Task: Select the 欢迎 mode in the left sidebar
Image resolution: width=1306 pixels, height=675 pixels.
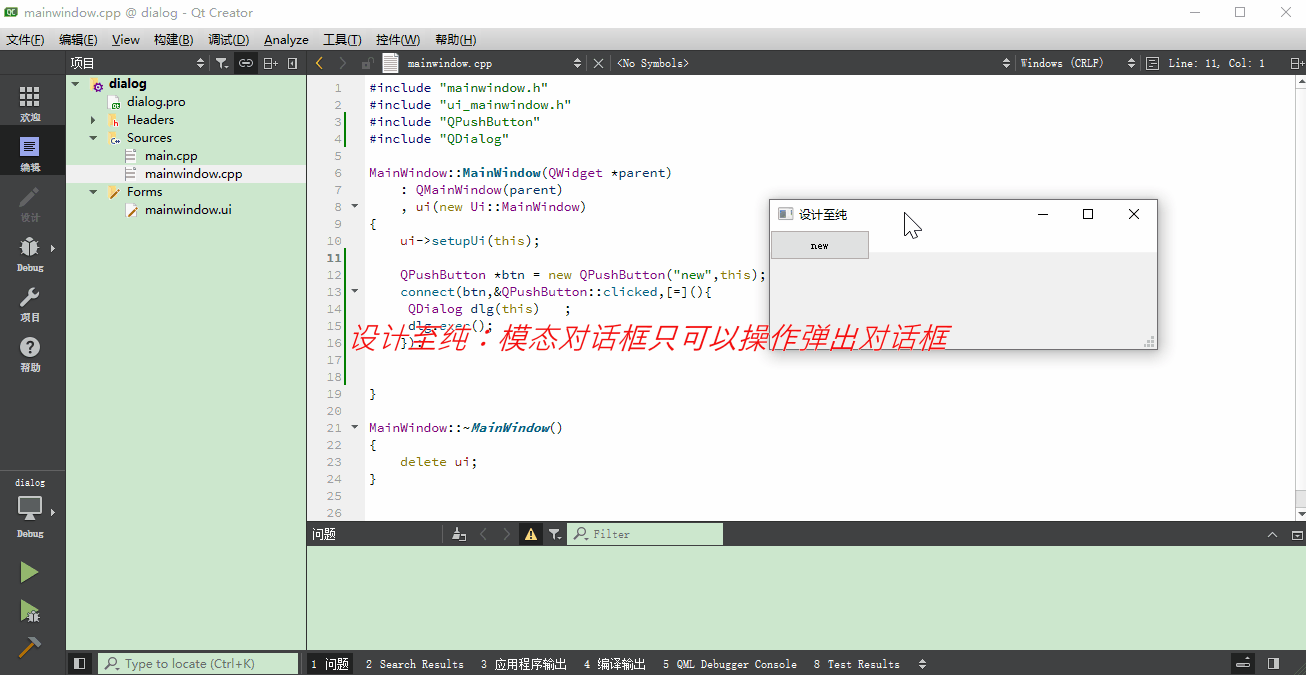Action: [30, 100]
